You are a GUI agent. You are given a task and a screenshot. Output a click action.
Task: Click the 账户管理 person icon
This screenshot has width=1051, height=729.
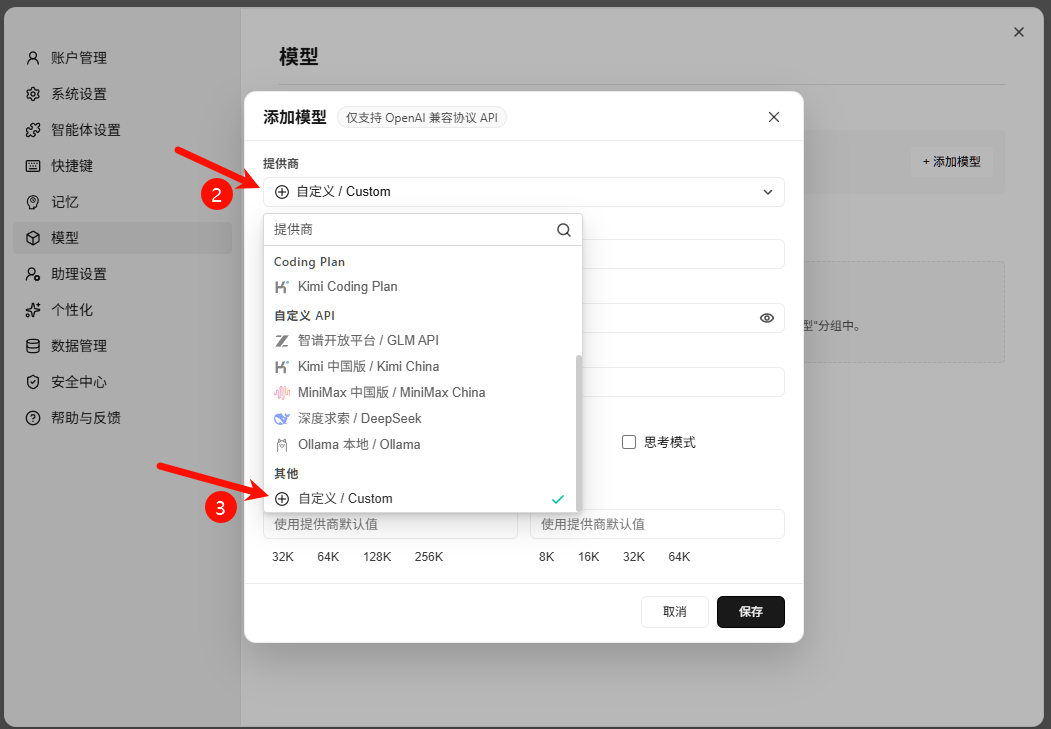click(x=33, y=58)
